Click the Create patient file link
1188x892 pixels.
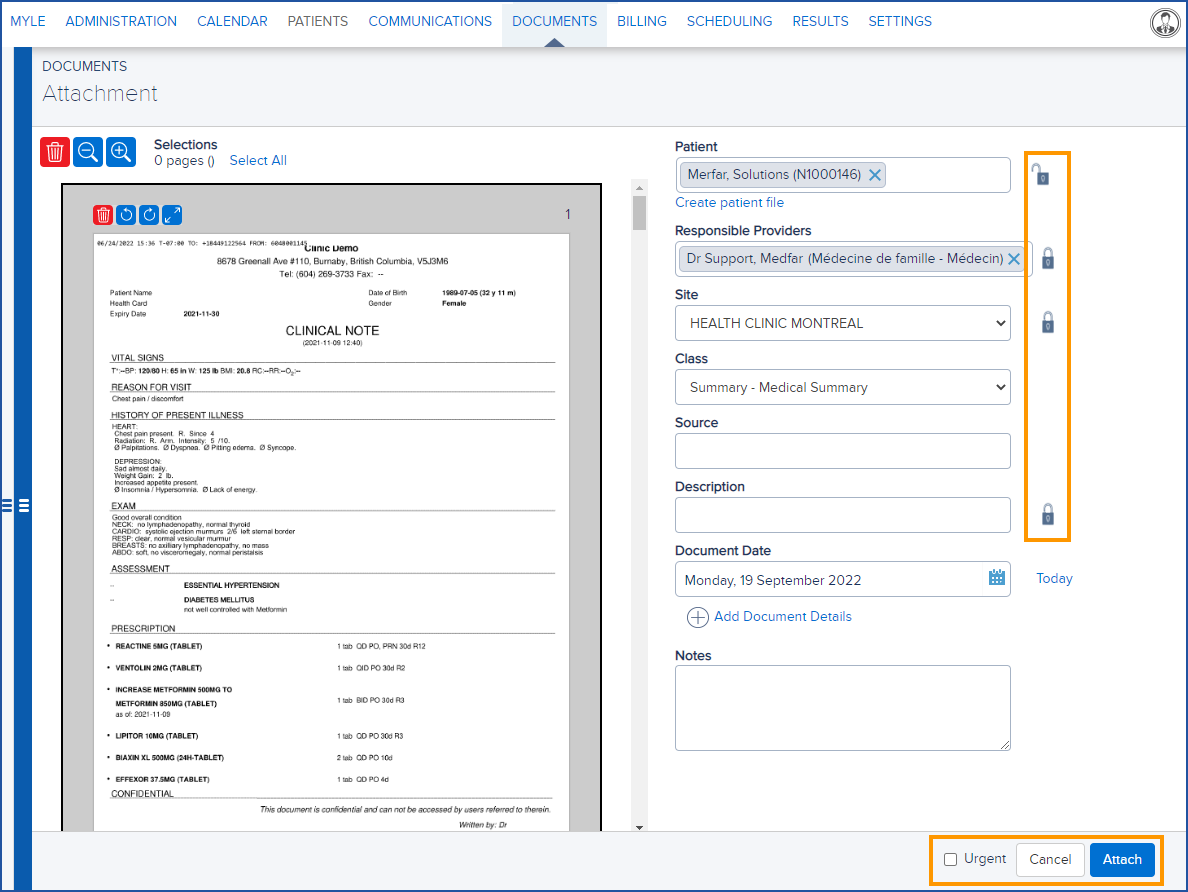[x=729, y=202]
